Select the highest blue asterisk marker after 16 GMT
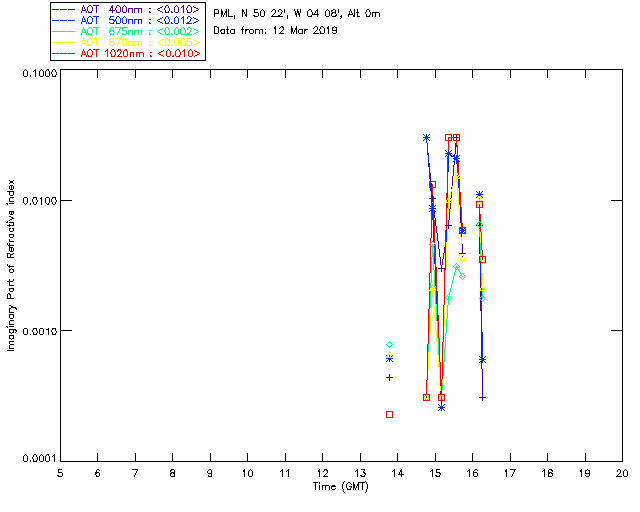This screenshot has width=640, height=512. coord(480,194)
